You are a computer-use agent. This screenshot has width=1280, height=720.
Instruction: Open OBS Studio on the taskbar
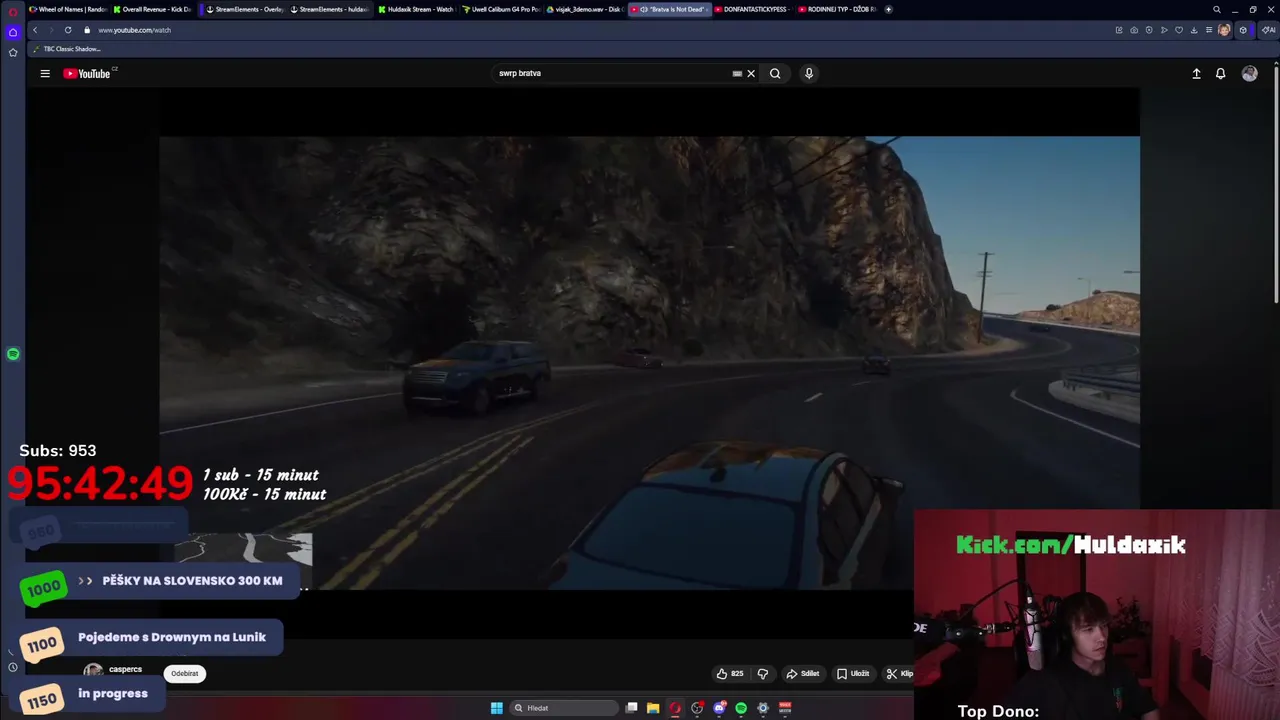pyautogui.click(x=697, y=708)
